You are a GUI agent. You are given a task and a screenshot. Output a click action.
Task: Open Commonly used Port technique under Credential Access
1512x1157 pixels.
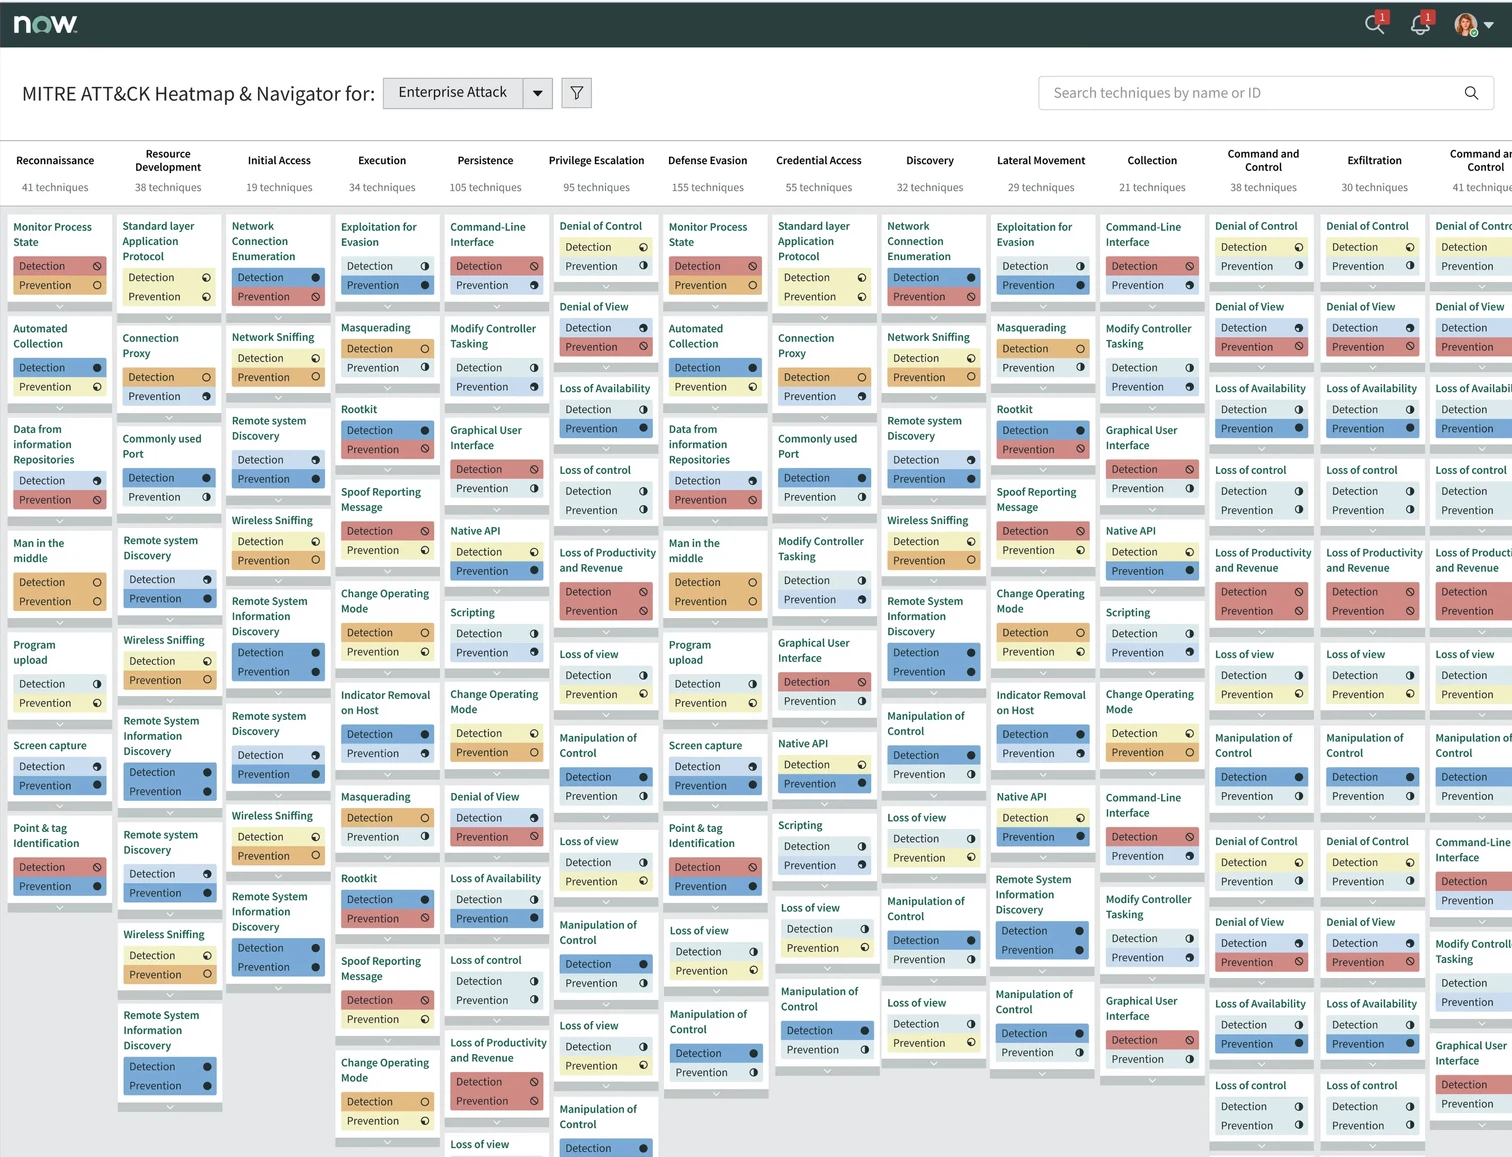point(817,446)
